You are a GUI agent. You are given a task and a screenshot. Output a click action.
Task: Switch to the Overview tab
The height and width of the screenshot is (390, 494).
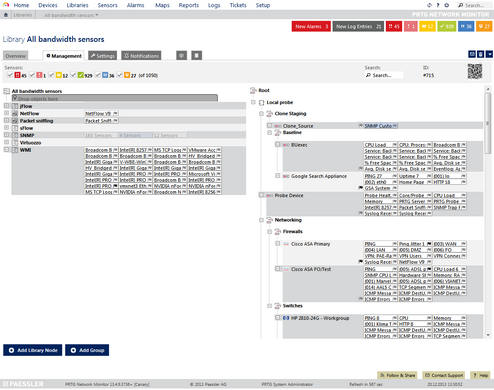pyautogui.click(x=16, y=56)
